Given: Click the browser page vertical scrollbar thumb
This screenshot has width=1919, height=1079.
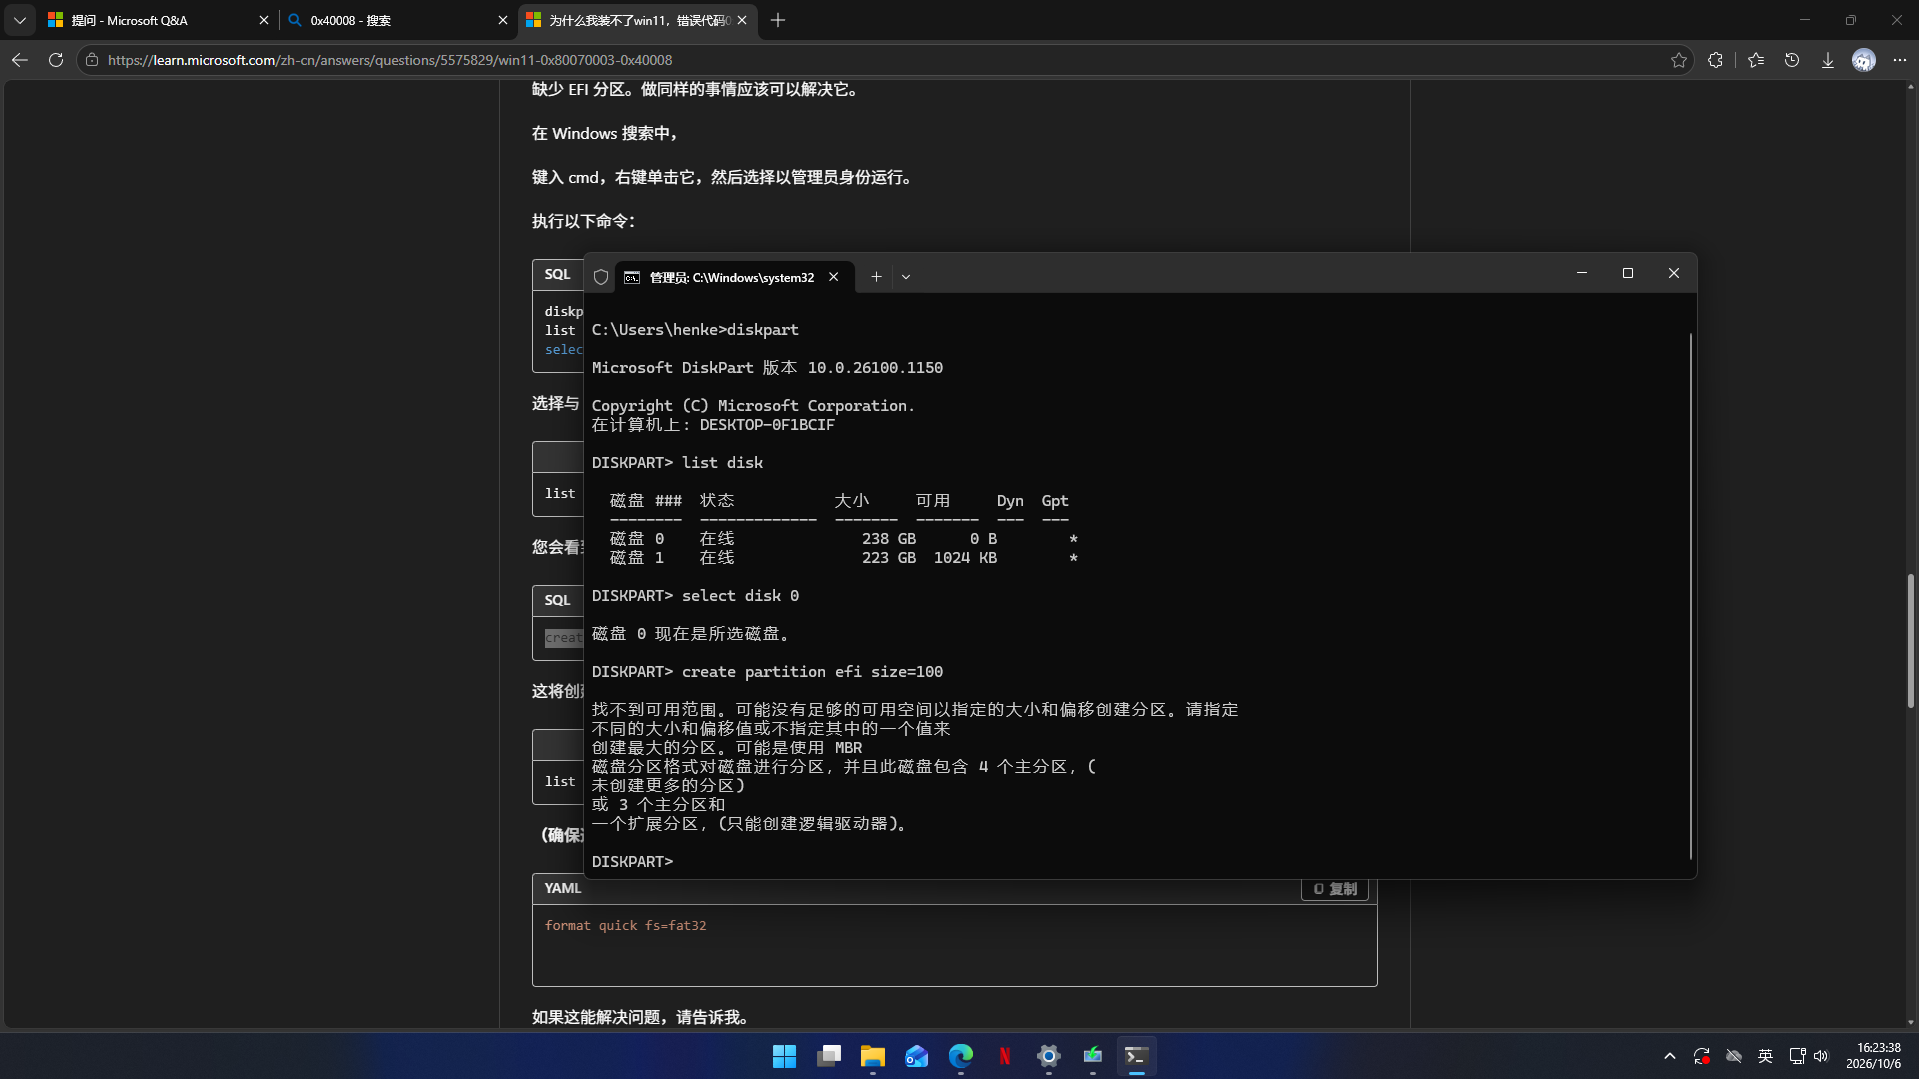Looking at the screenshot, I should 1911,641.
